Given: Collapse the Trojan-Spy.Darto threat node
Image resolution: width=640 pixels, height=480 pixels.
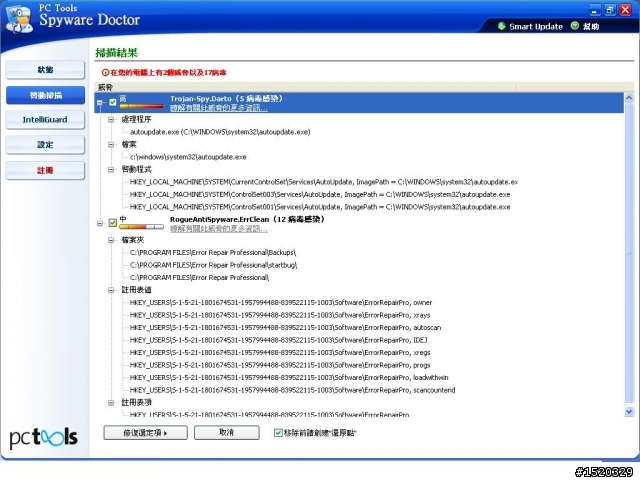Looking at the screenshot, I should 100,102.
